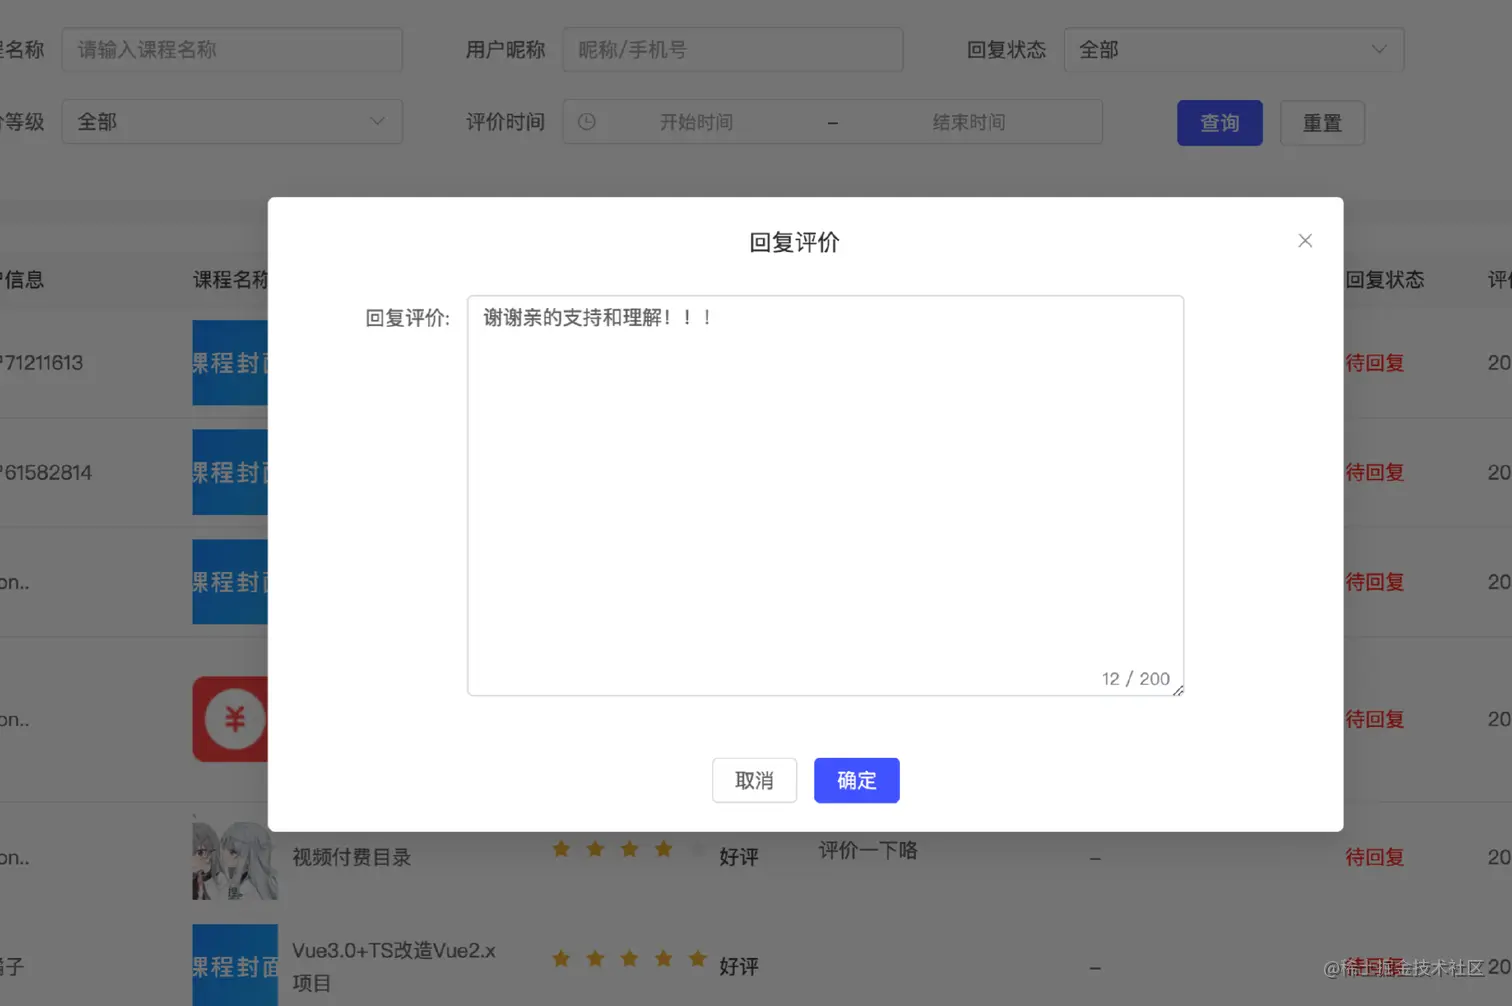Open the 回复状态 dropdown showing 全部
The width and height of the screenshot is (1512, 1006).
[1234, 49]
